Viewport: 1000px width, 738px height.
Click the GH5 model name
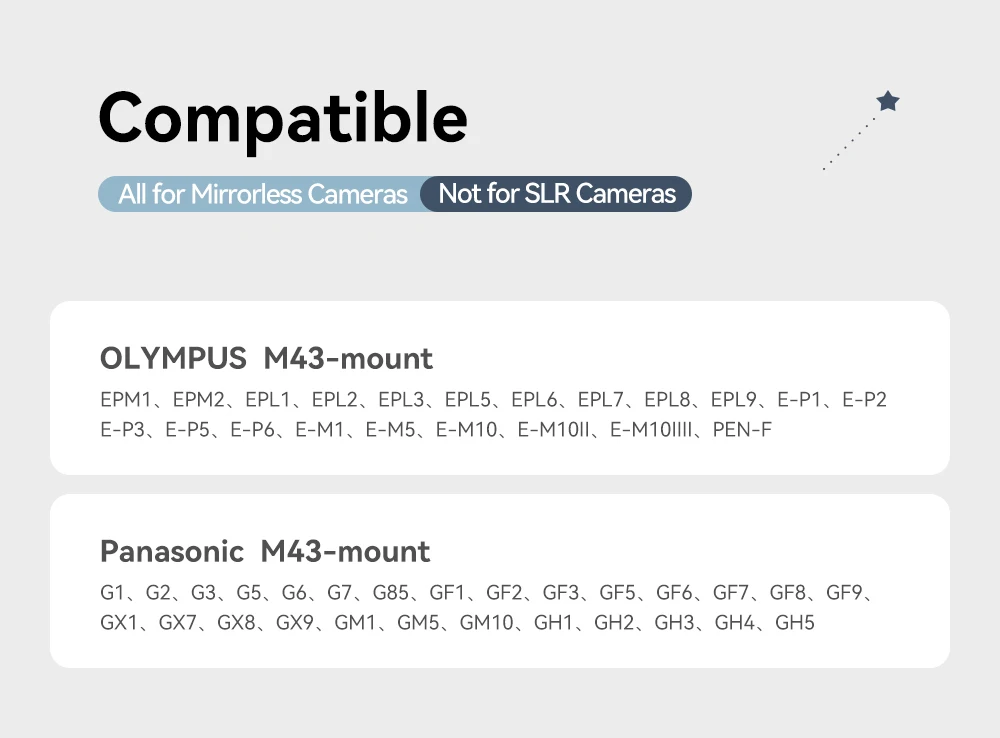click(x=795, y=623)
